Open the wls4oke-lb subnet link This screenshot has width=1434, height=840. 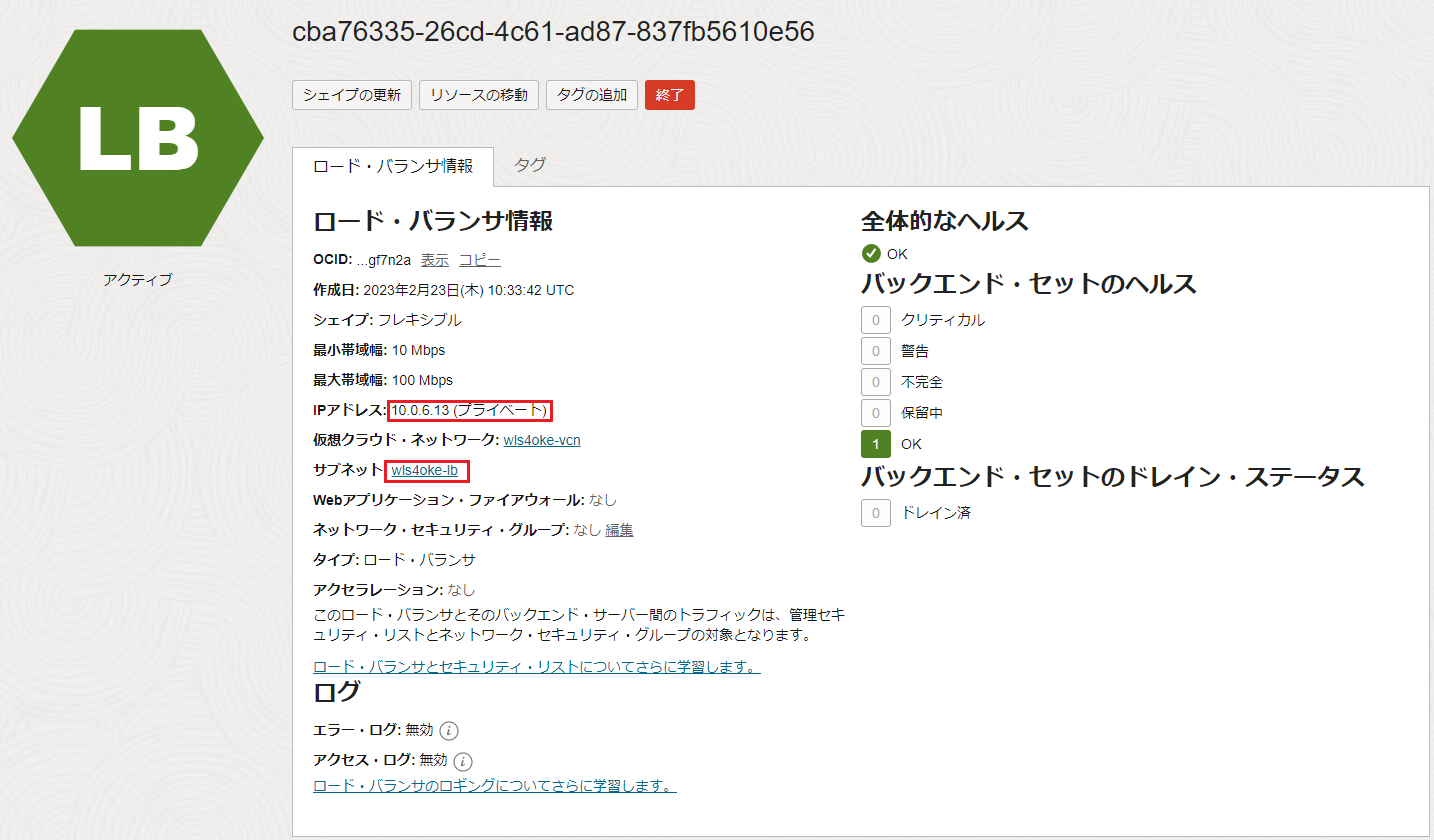click(x=425, y=470)
